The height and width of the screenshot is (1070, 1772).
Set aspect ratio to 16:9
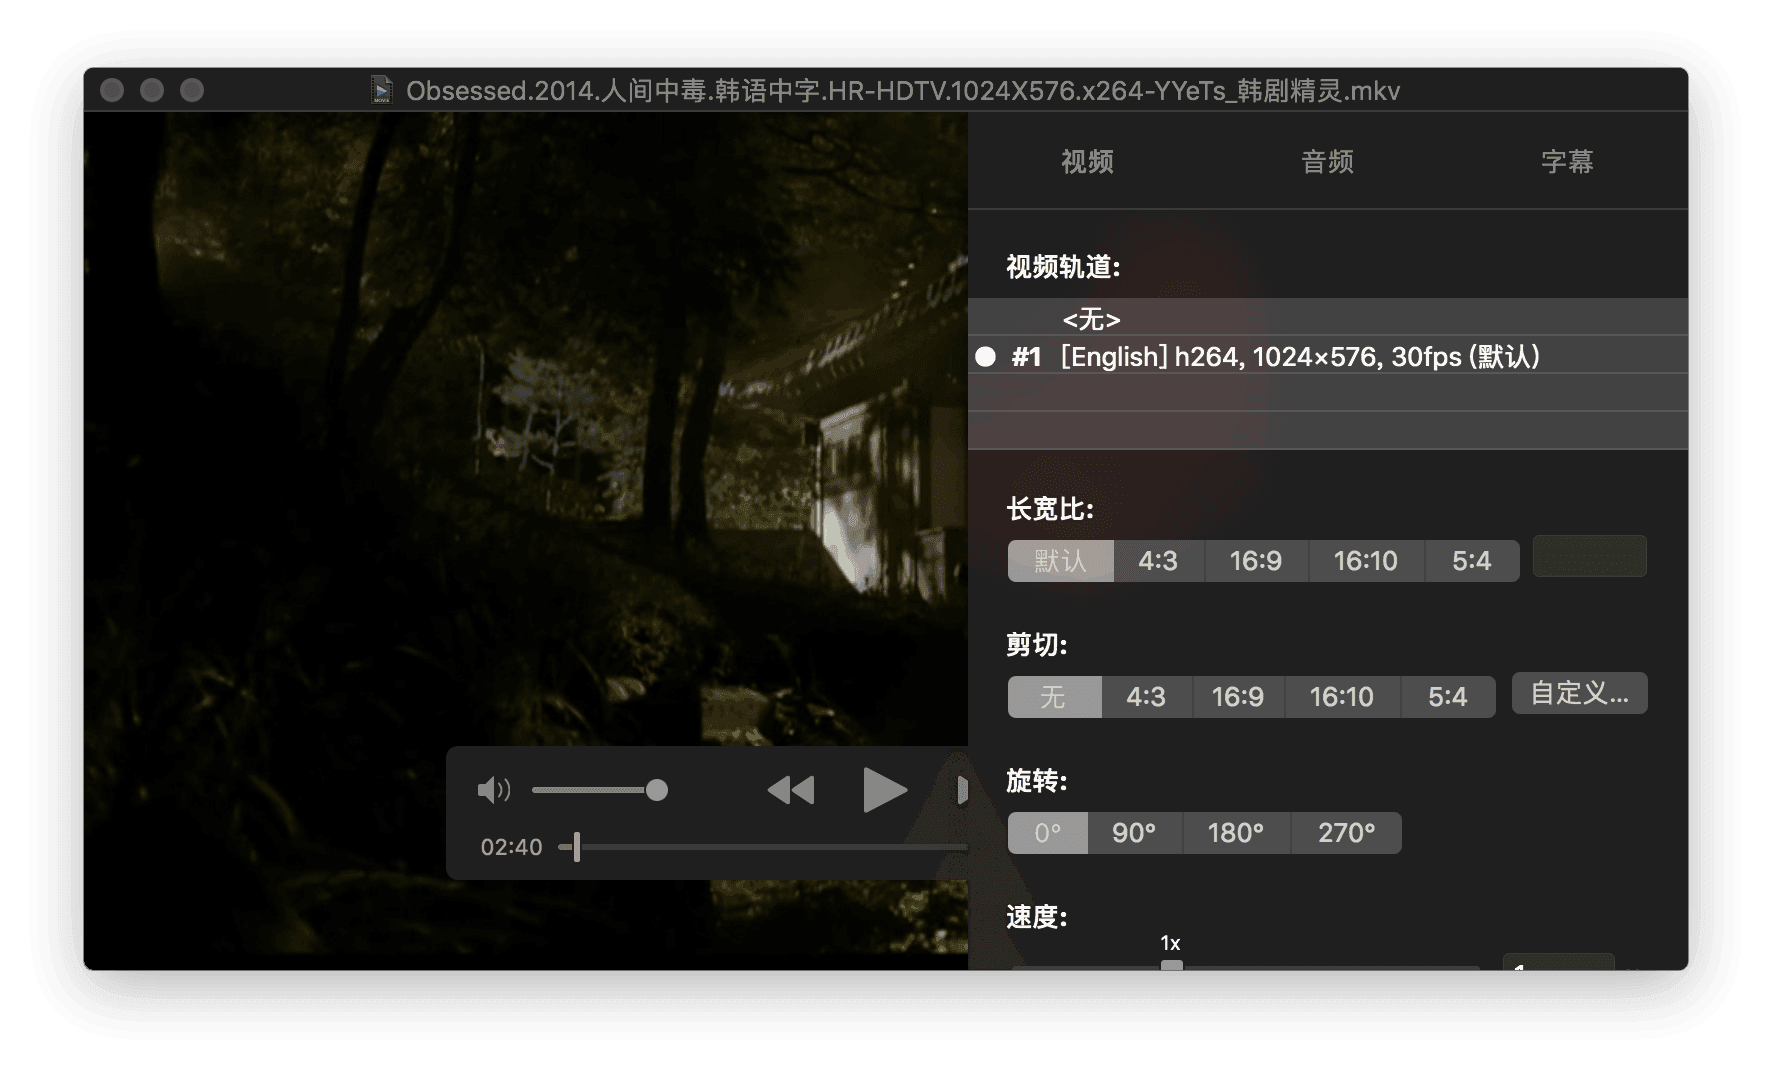point(1256,561)
